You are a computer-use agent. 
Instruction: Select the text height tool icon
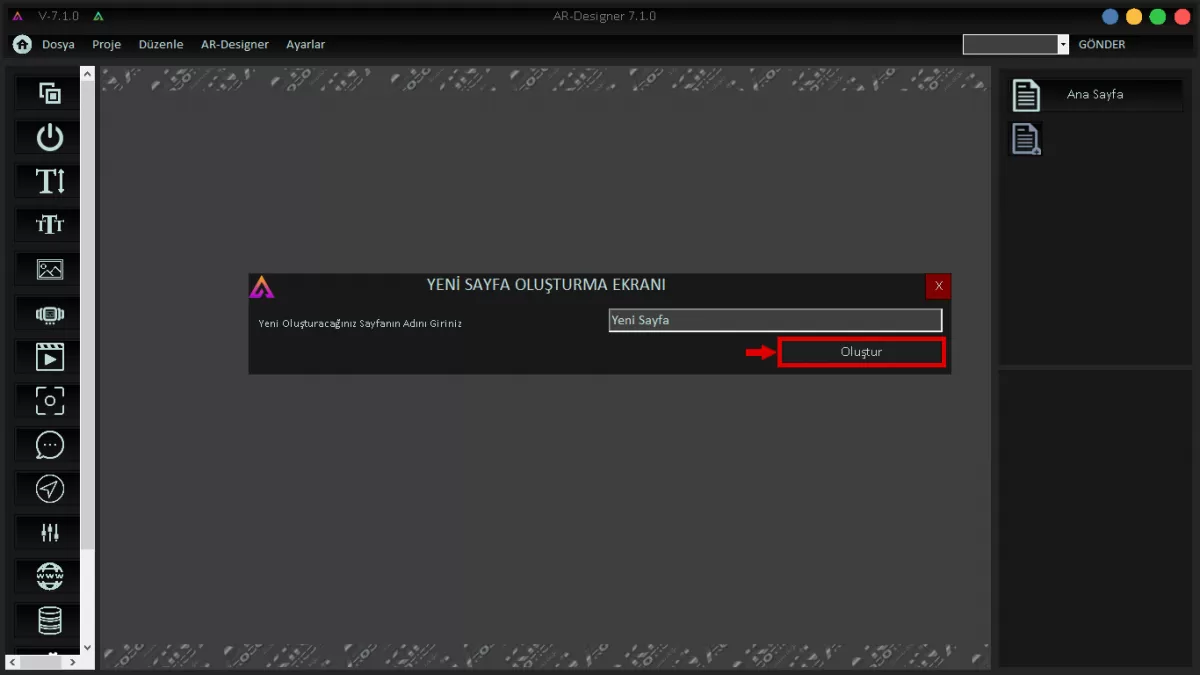point(49,182)
